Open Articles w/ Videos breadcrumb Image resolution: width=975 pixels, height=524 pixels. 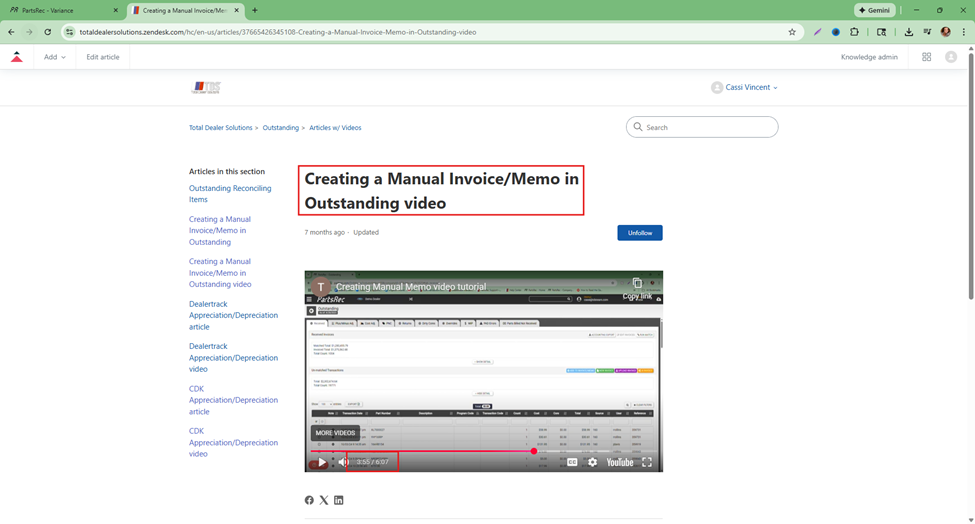[x=335, y=127]
